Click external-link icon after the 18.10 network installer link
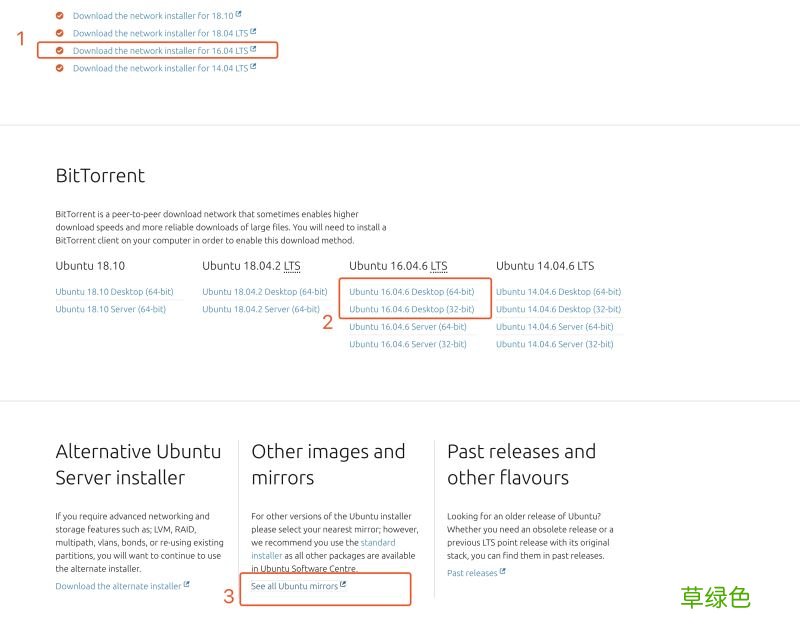Image resolution: width=800 pixels, height=631 pixels. 239,15
